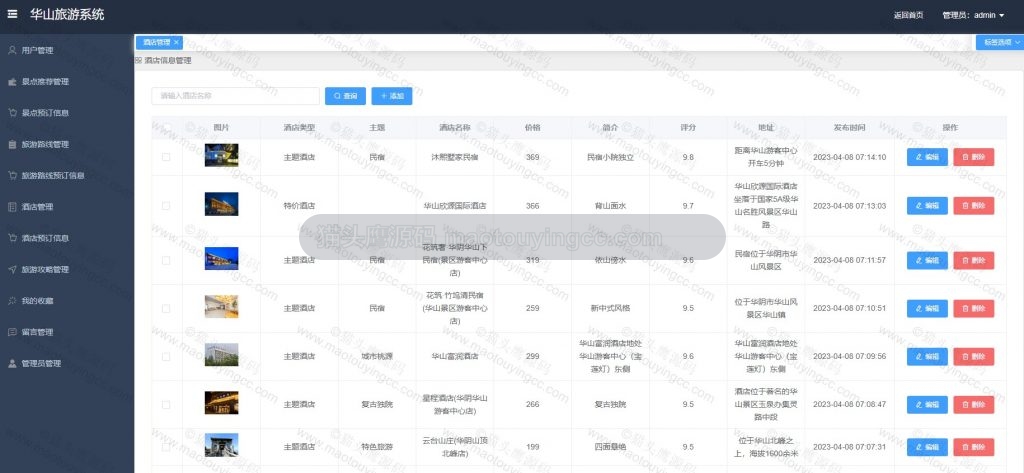Delete the 花筑·竹坞清民宿 row
Viewport: 1024px width, 473px height.
974,308
